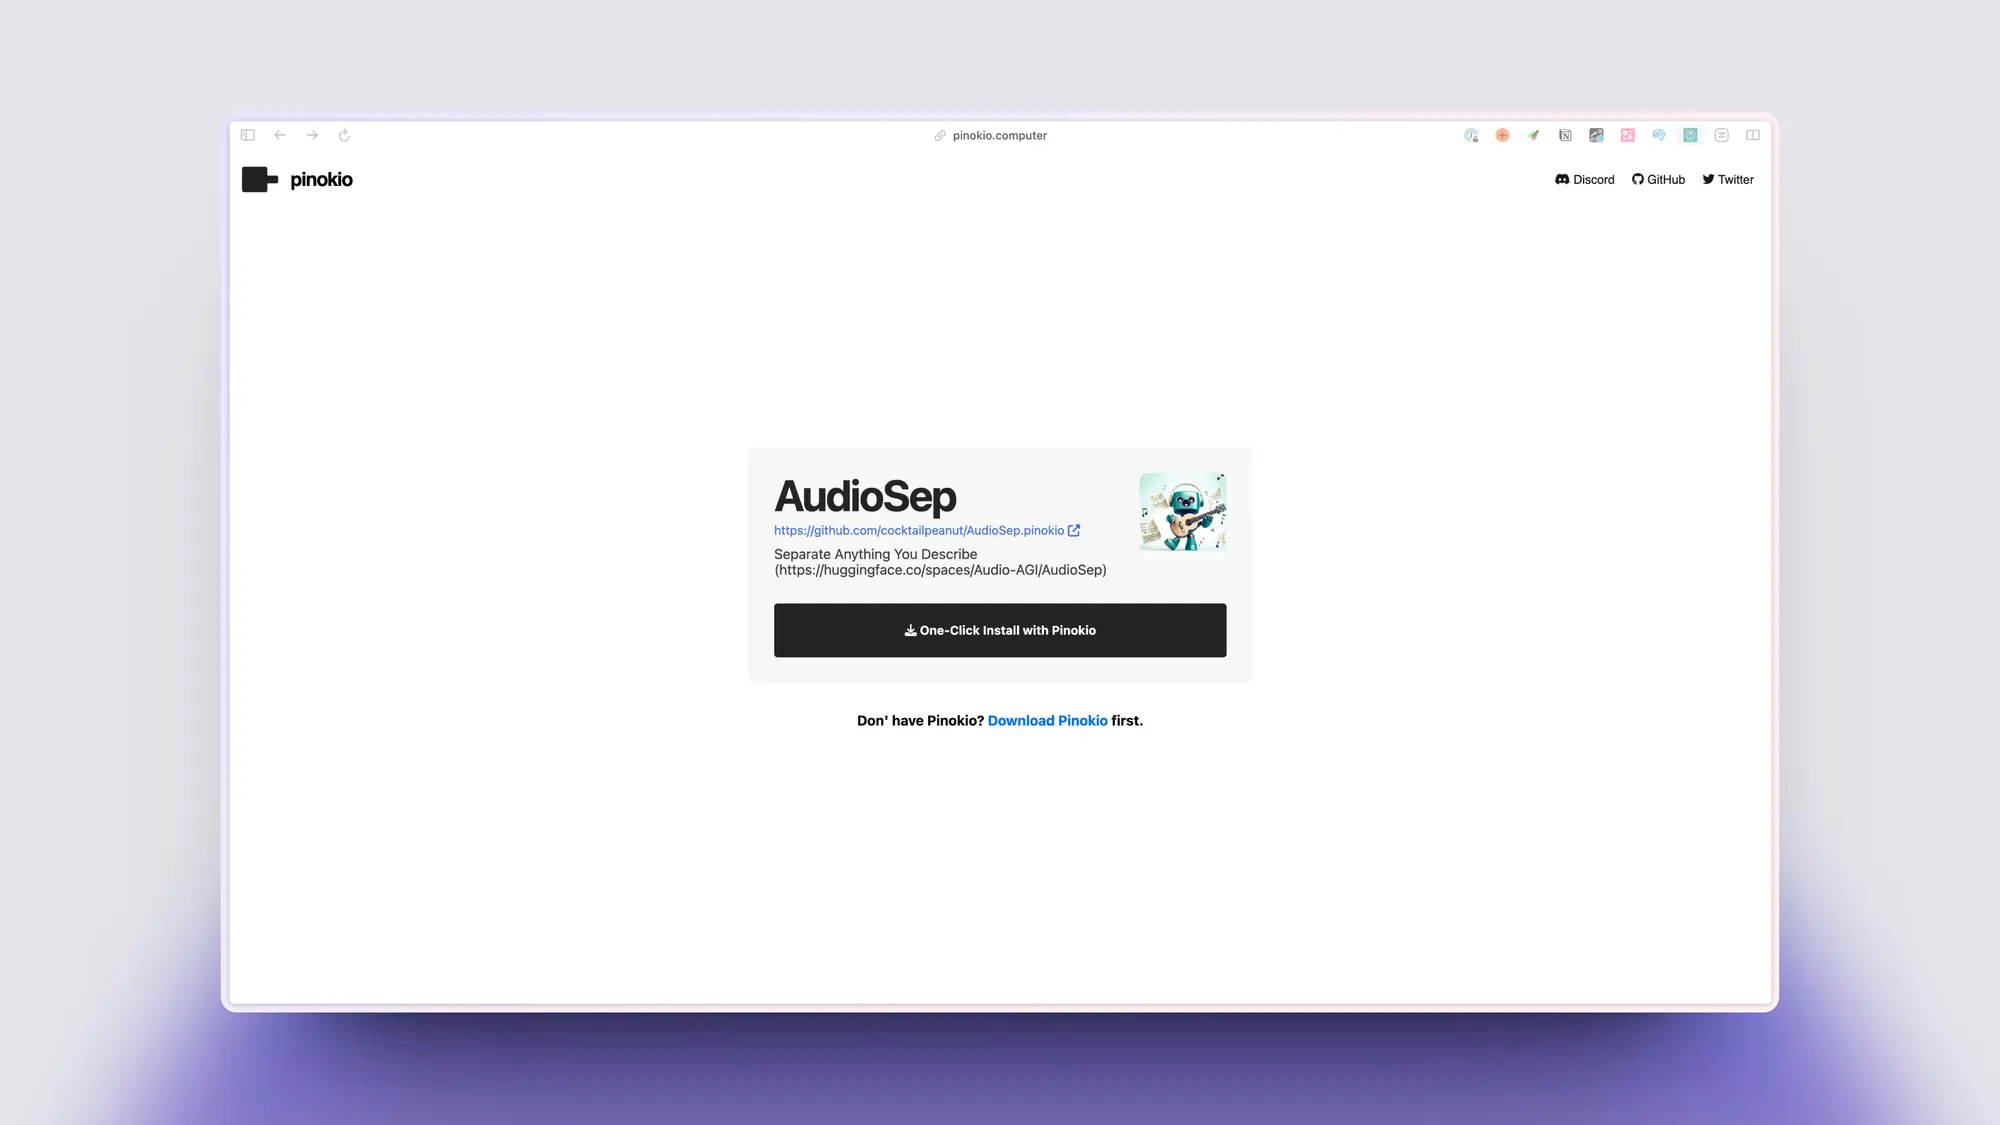Go forward with the right arrow
Viewport: 2000px width, 1125px height.
pos(312,135)
